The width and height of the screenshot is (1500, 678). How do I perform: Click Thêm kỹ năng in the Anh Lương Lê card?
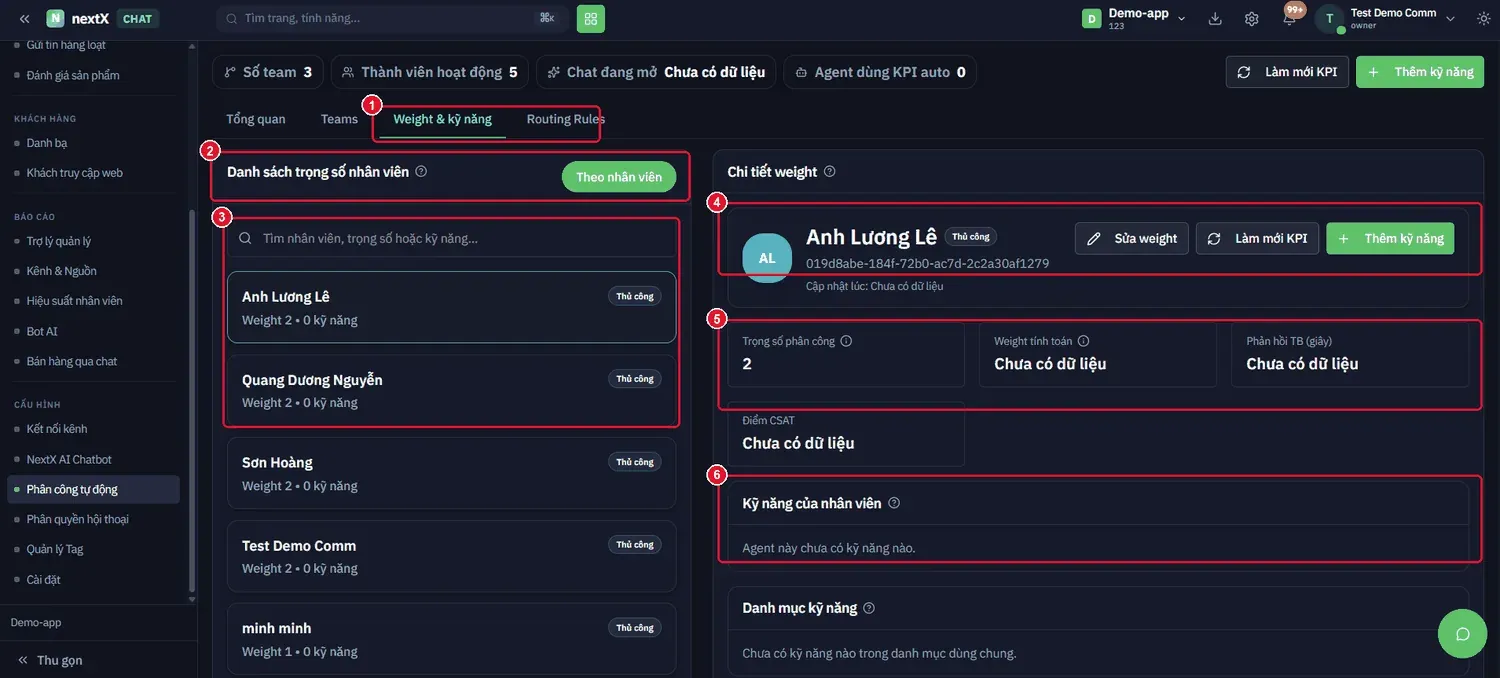[x=1390, y=238]
